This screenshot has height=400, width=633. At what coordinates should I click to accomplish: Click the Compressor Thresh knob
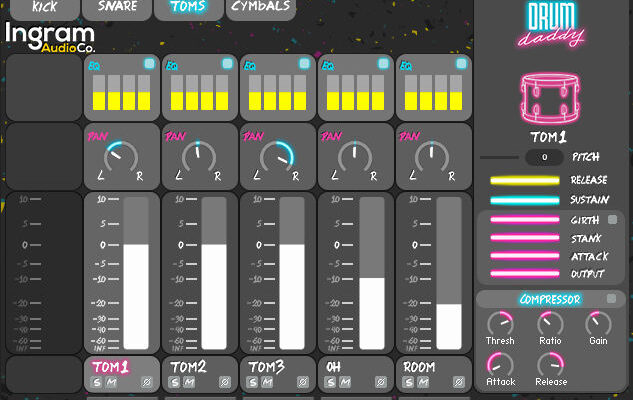(500, 323)
